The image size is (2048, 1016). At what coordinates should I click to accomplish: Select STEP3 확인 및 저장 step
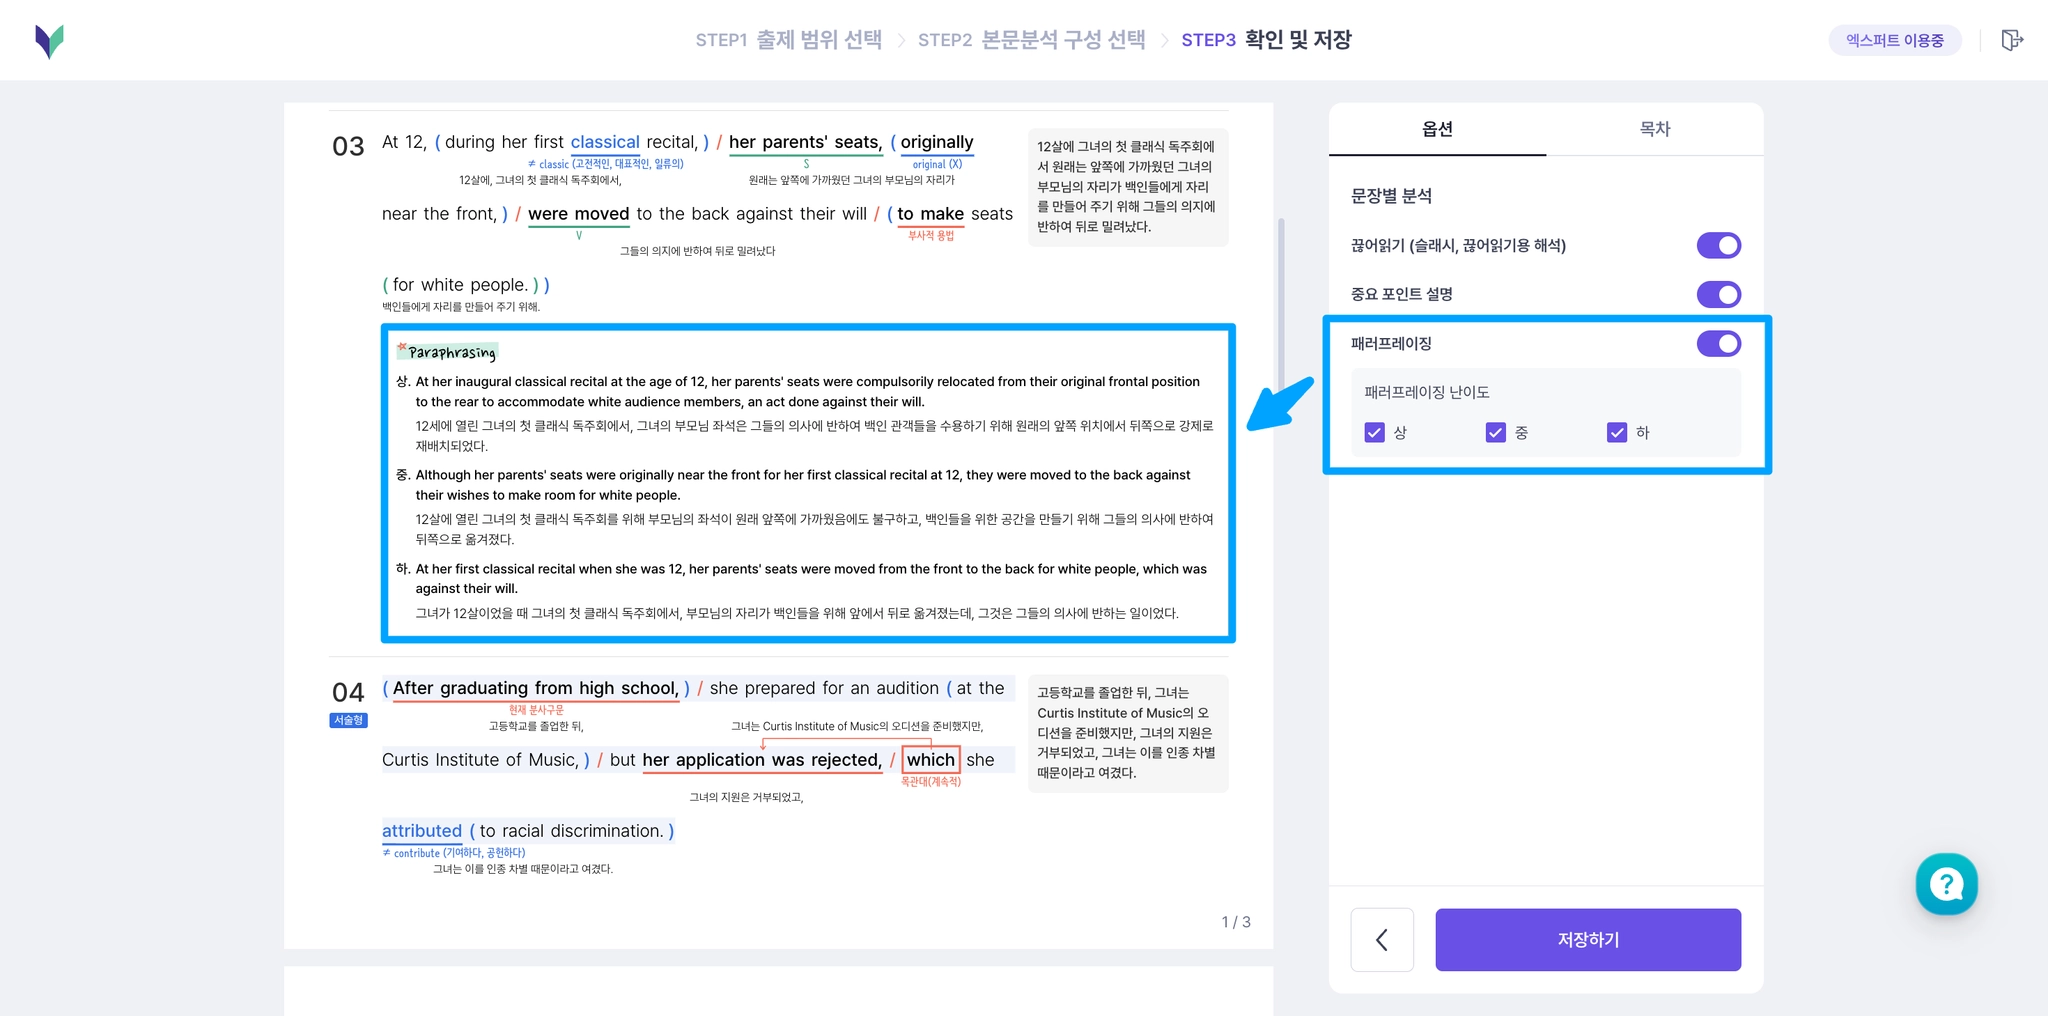click(1266, 40)
